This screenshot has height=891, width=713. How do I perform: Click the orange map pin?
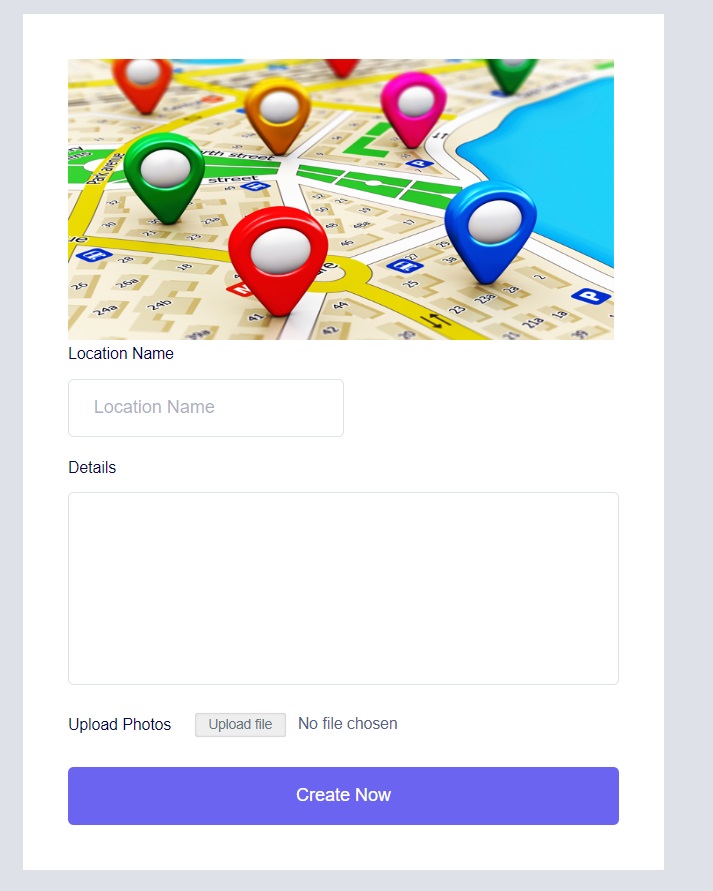point(278,115)
